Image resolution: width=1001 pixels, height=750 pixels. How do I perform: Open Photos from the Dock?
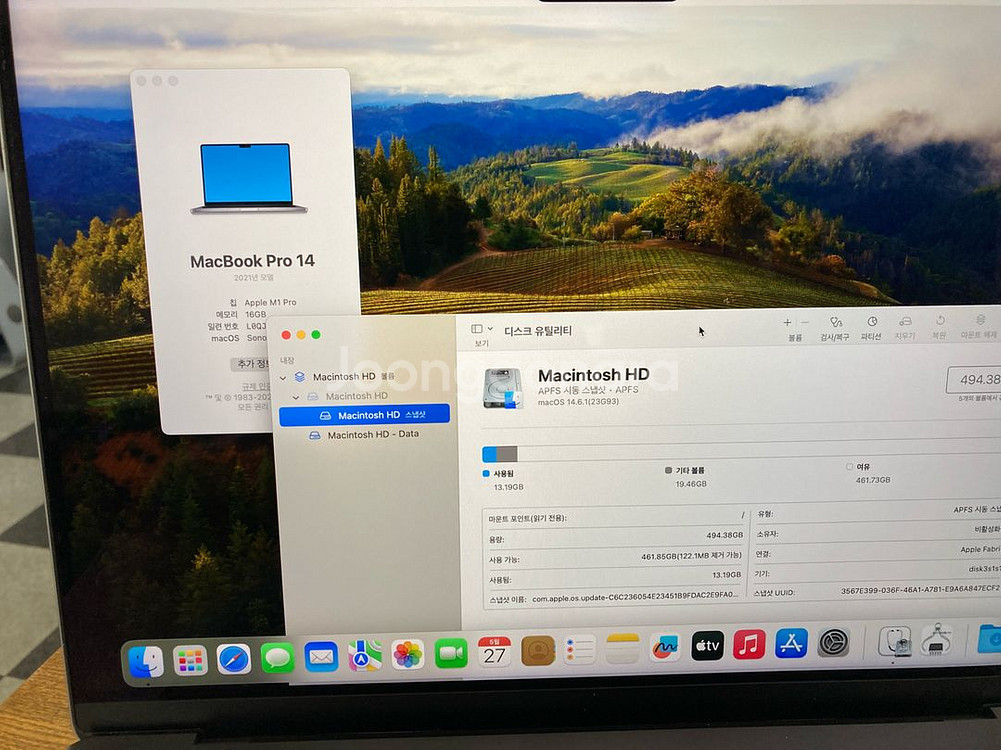408,654
